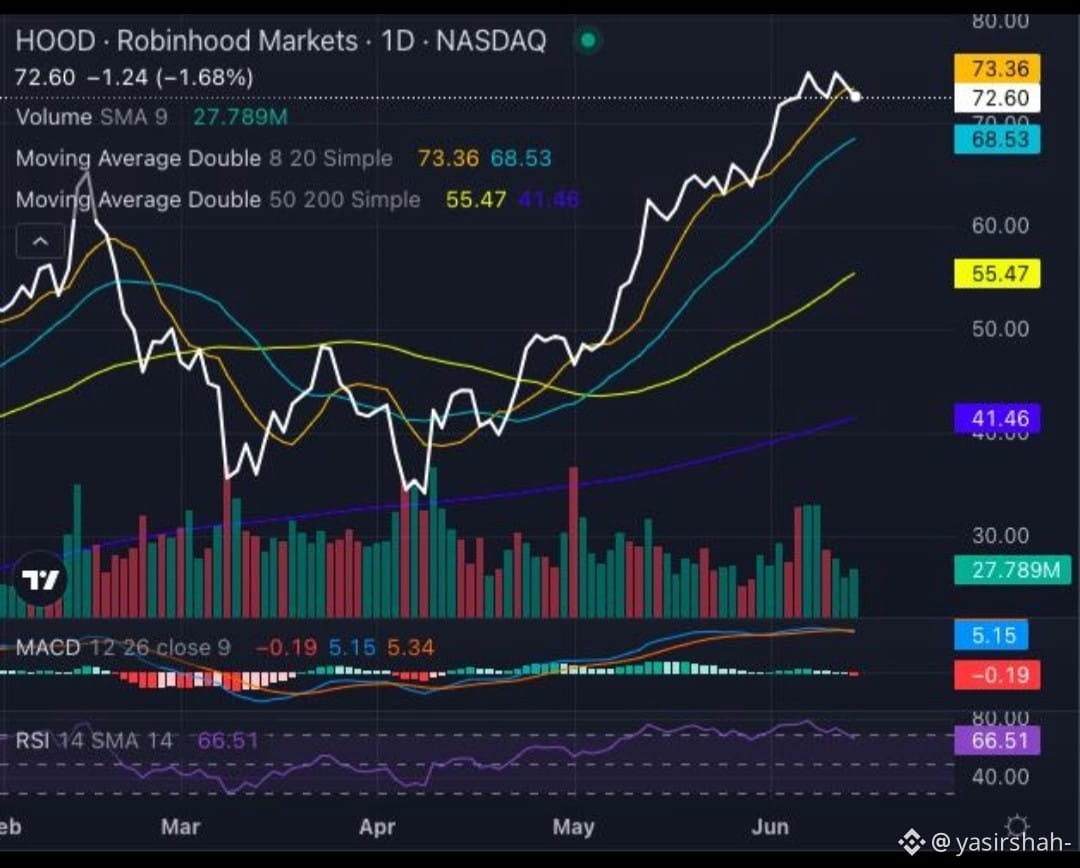Collapse the indicator legend with the chevron button
The width and height of the screenshot is (1080, 868).
pyautogui.click(x=40, y=241)
